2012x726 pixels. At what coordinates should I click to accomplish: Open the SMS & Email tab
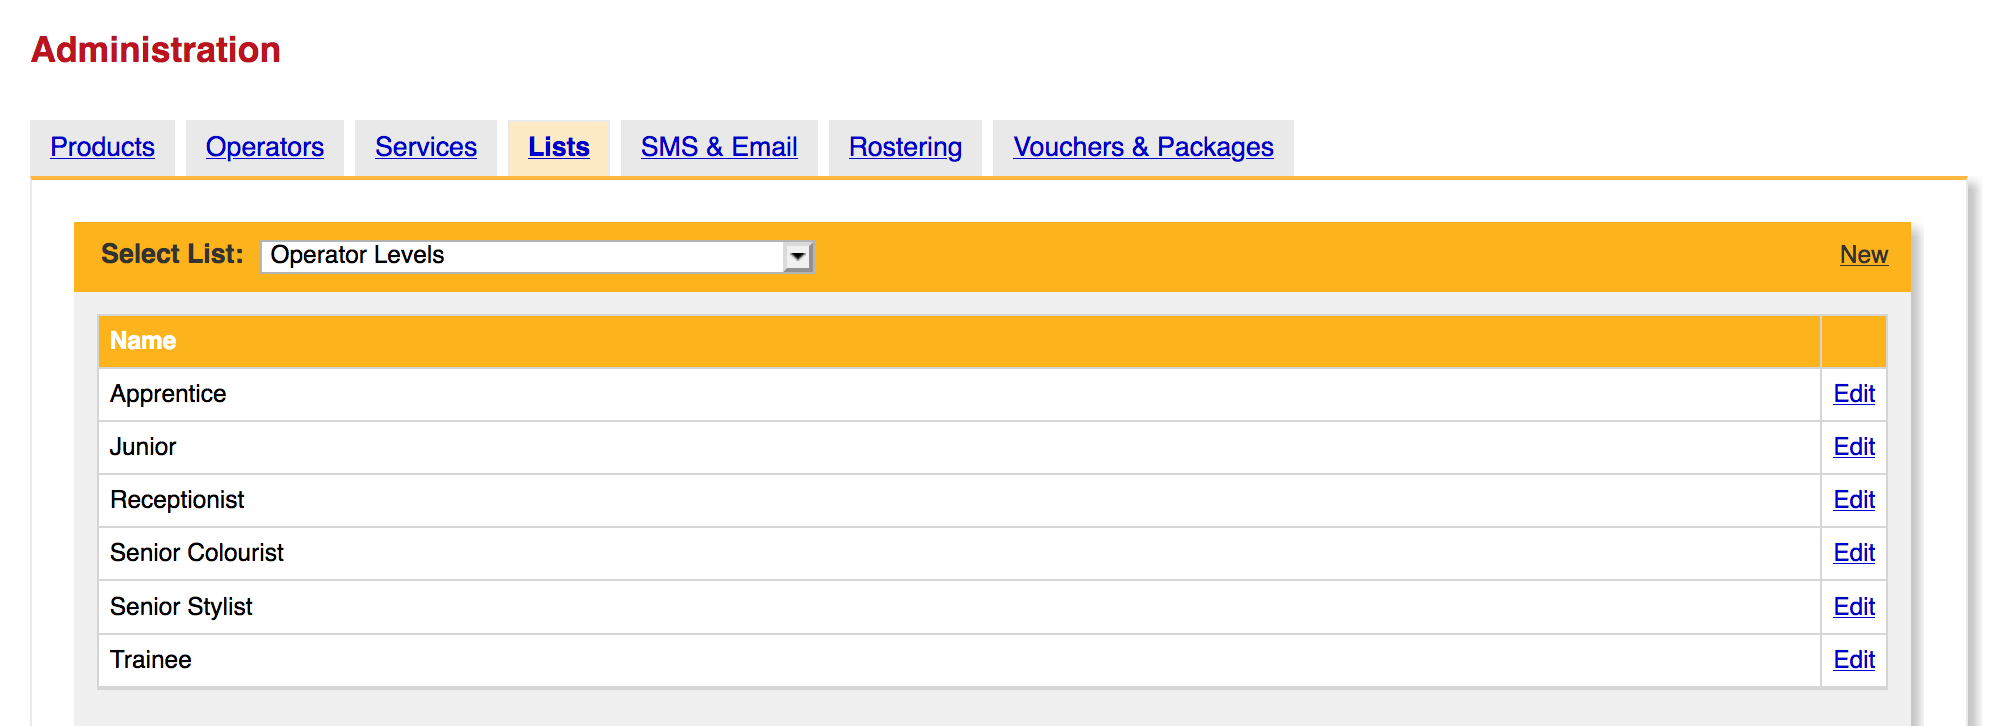tap(719, 147)
